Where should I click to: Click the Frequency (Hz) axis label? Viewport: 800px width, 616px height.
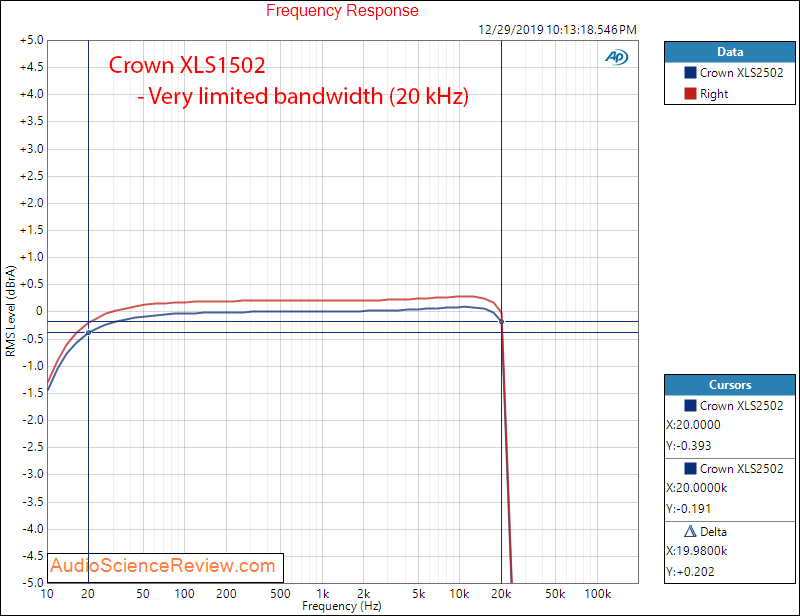point(342,607)
